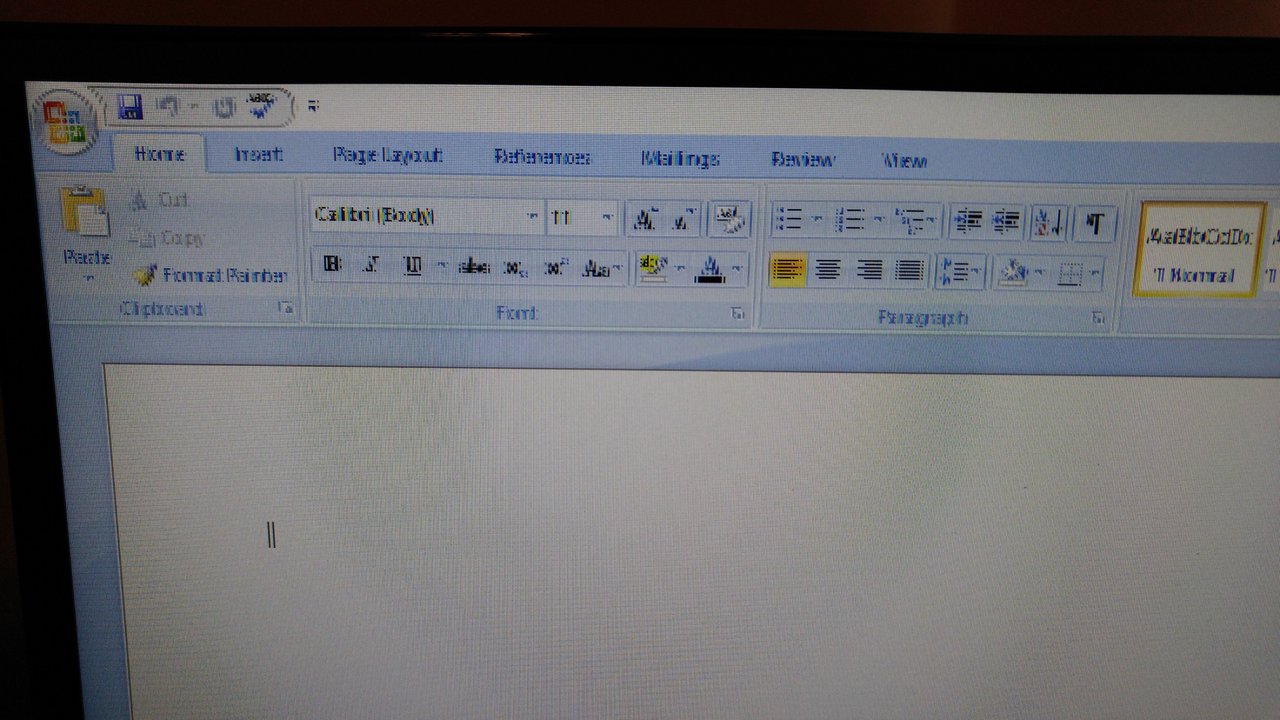Open the Calibri (Body) font dropdown

point(531,217)
